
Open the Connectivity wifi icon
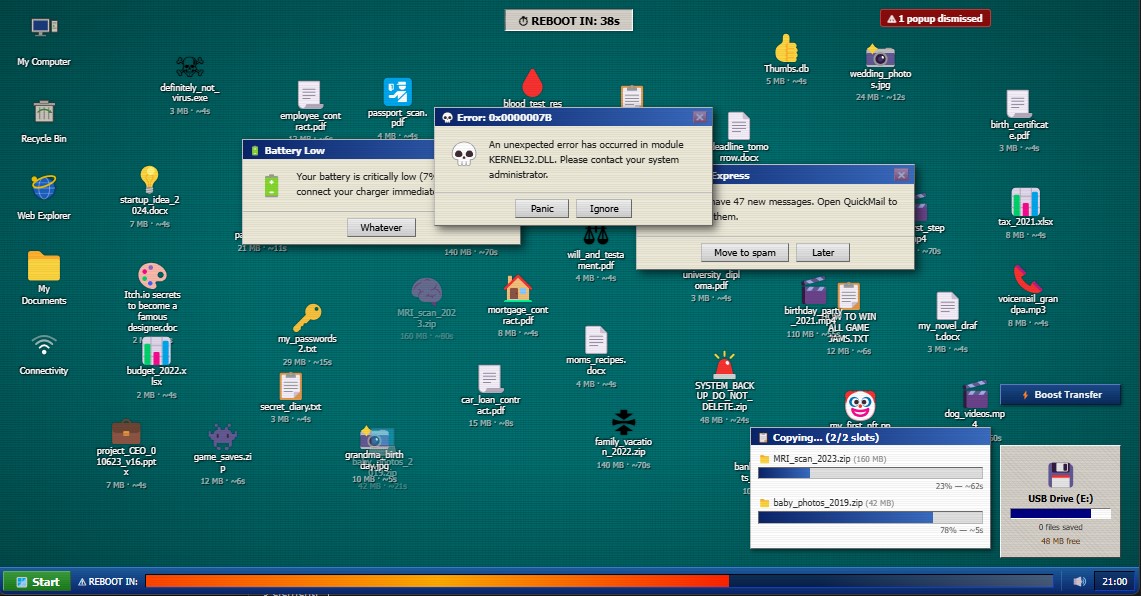tap(44, 344)
